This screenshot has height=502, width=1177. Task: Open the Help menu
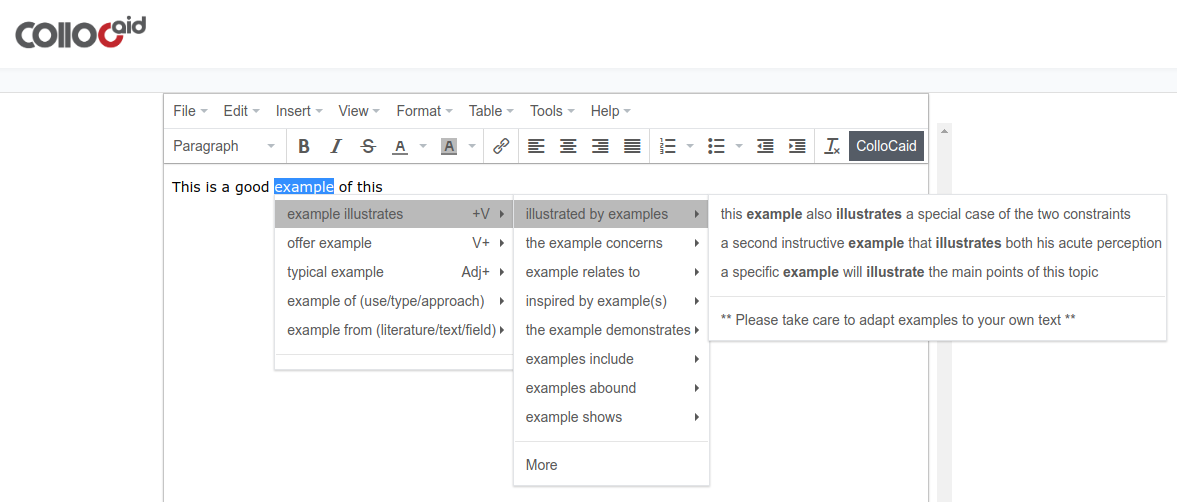point(610,111)
